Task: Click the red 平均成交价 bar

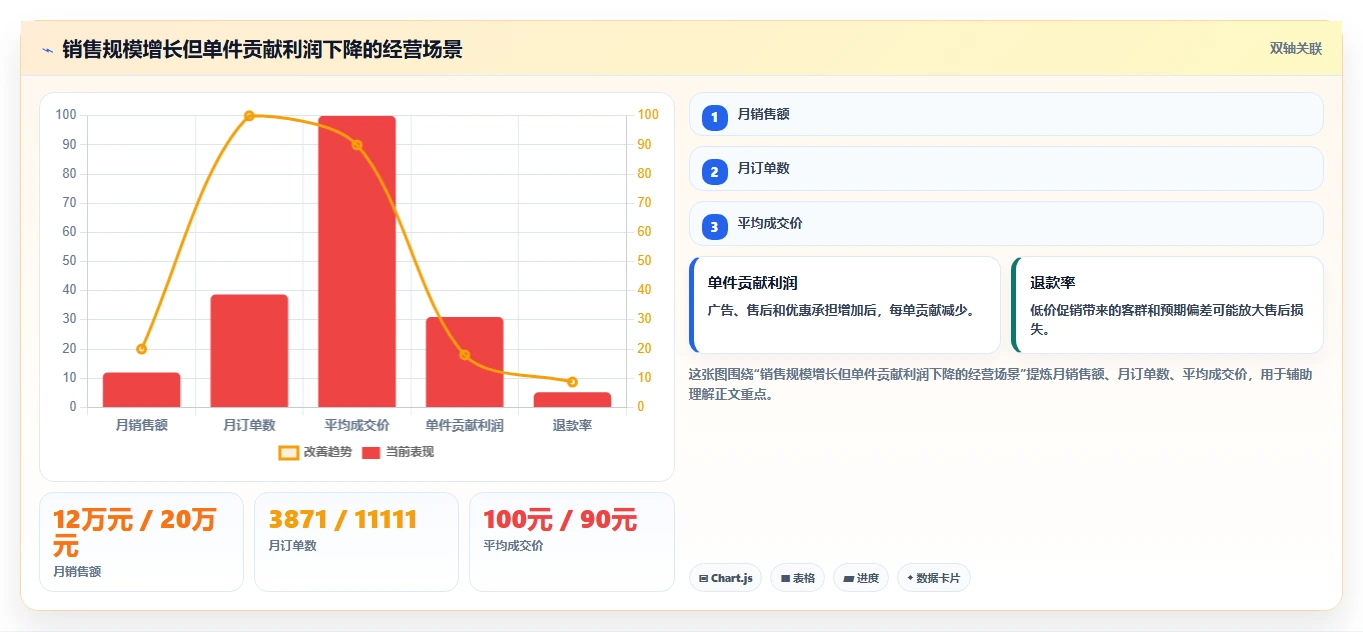Action: [x=357, y=262]
